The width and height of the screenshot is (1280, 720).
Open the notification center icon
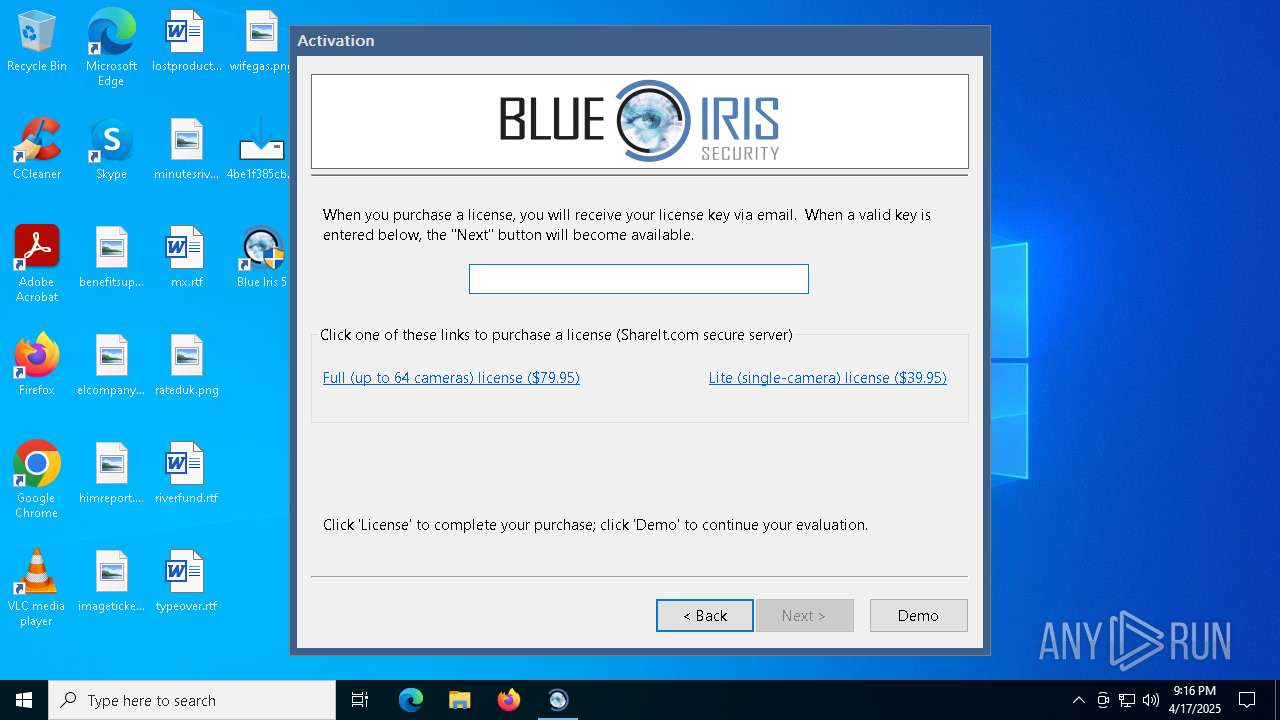pos(1247,700)
